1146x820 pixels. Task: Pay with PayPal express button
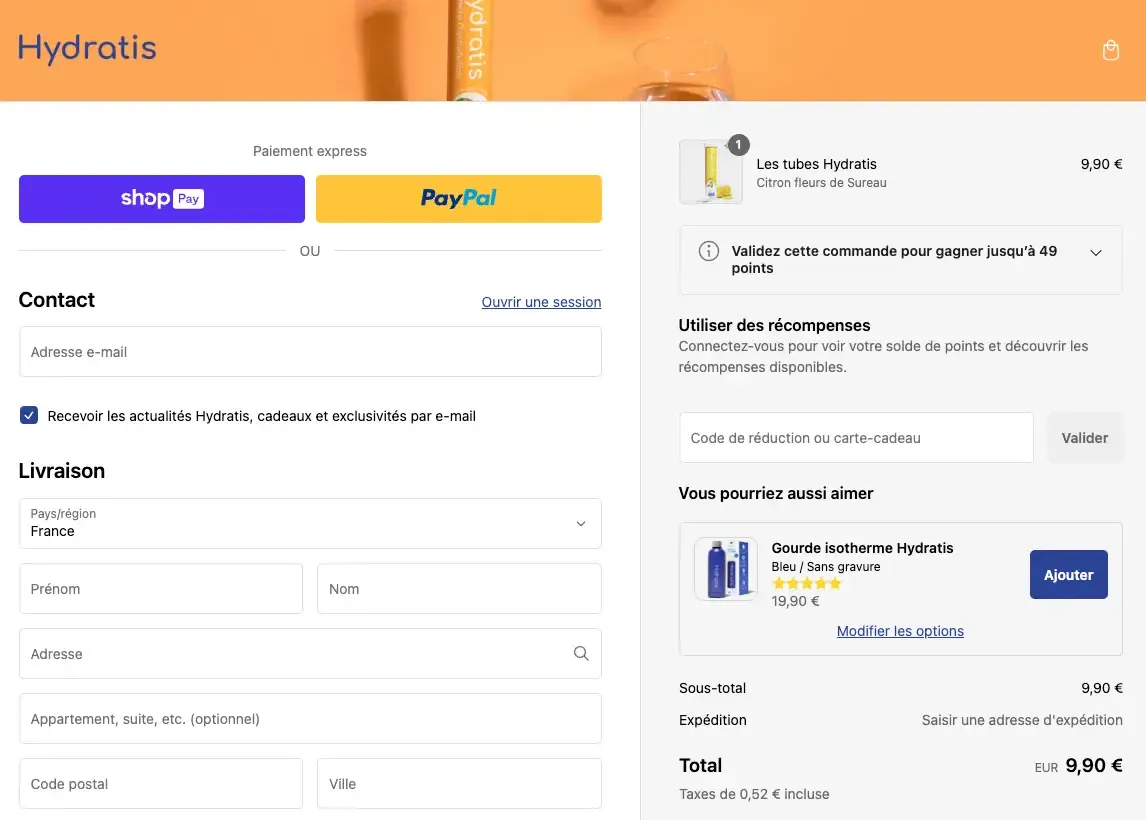click(x=459, y=199)
